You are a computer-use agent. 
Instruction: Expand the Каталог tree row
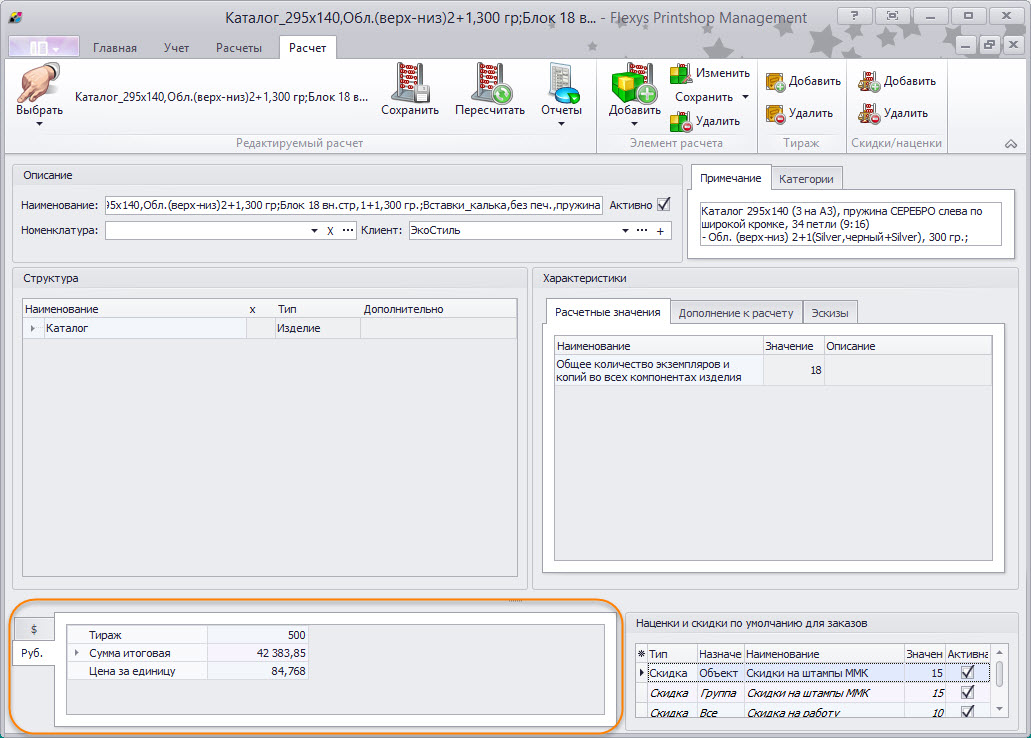[33, 328]
